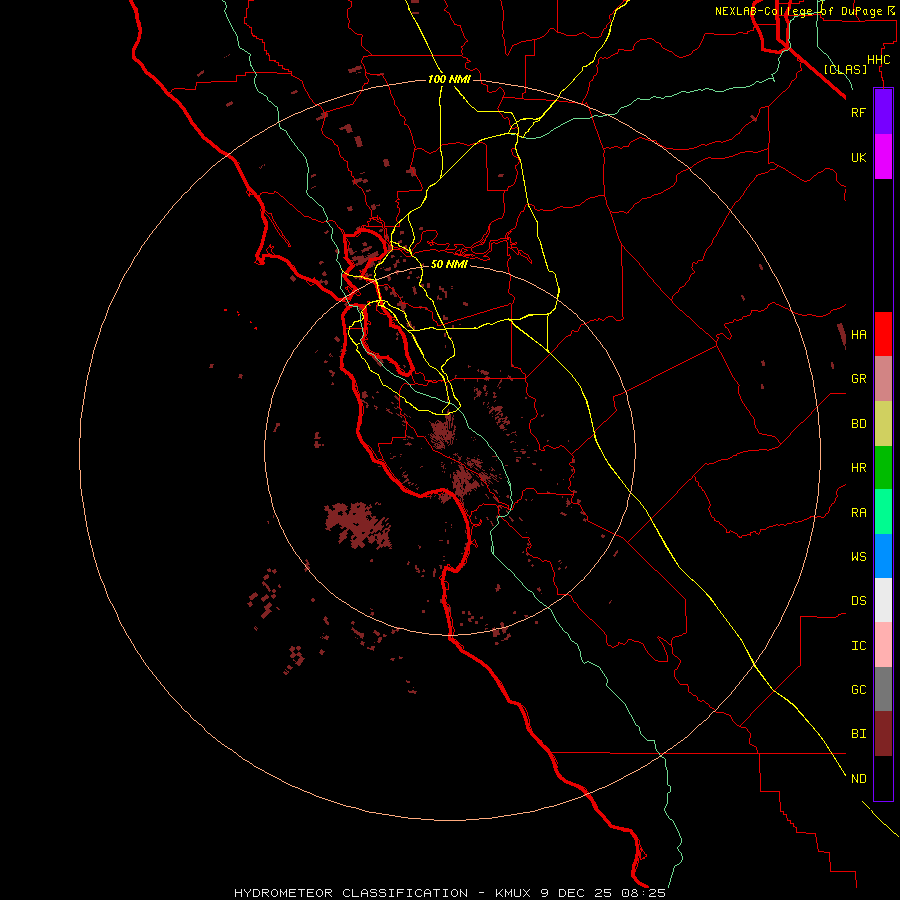Click the "DS" legend label

[x=858, y=601]
